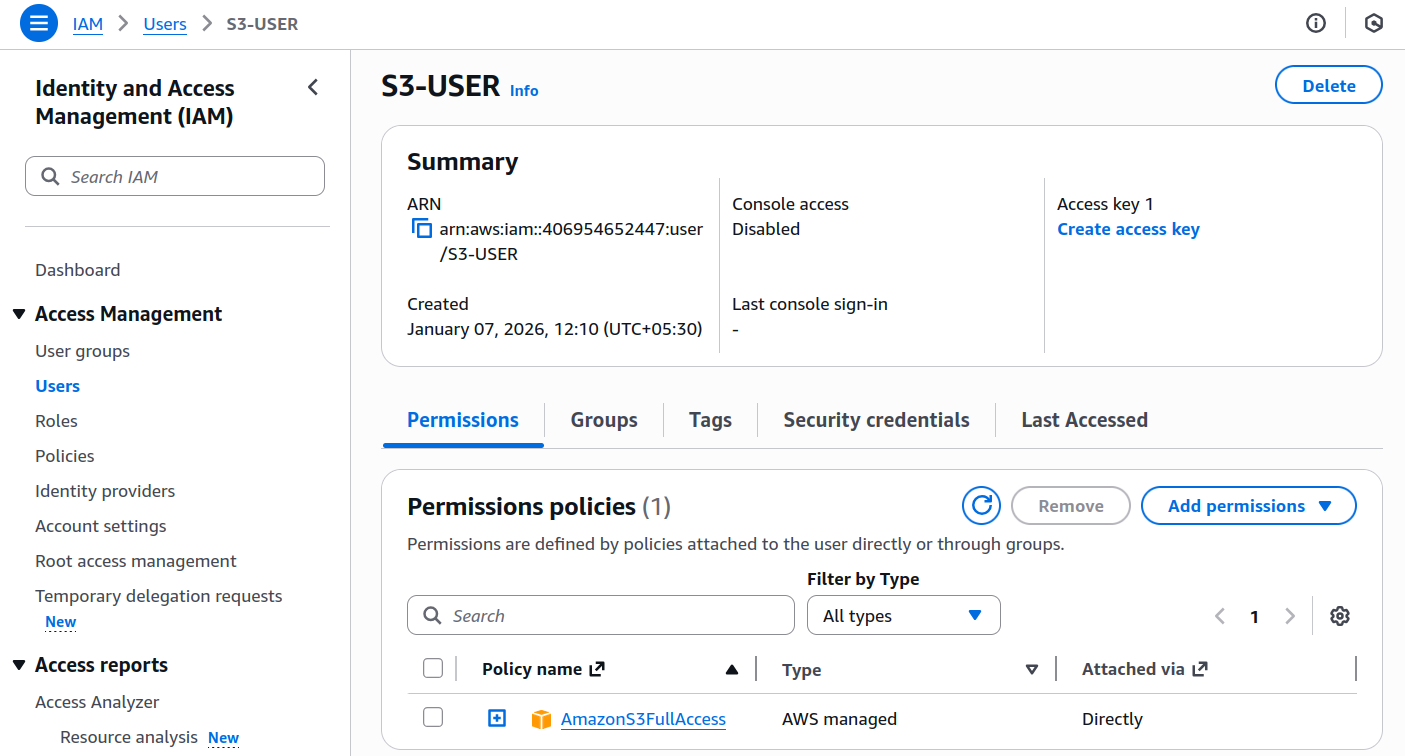This screenshot has height=756, width=1405.
Task: Open table preferences gear icon
Action: tap(1340, 616)
